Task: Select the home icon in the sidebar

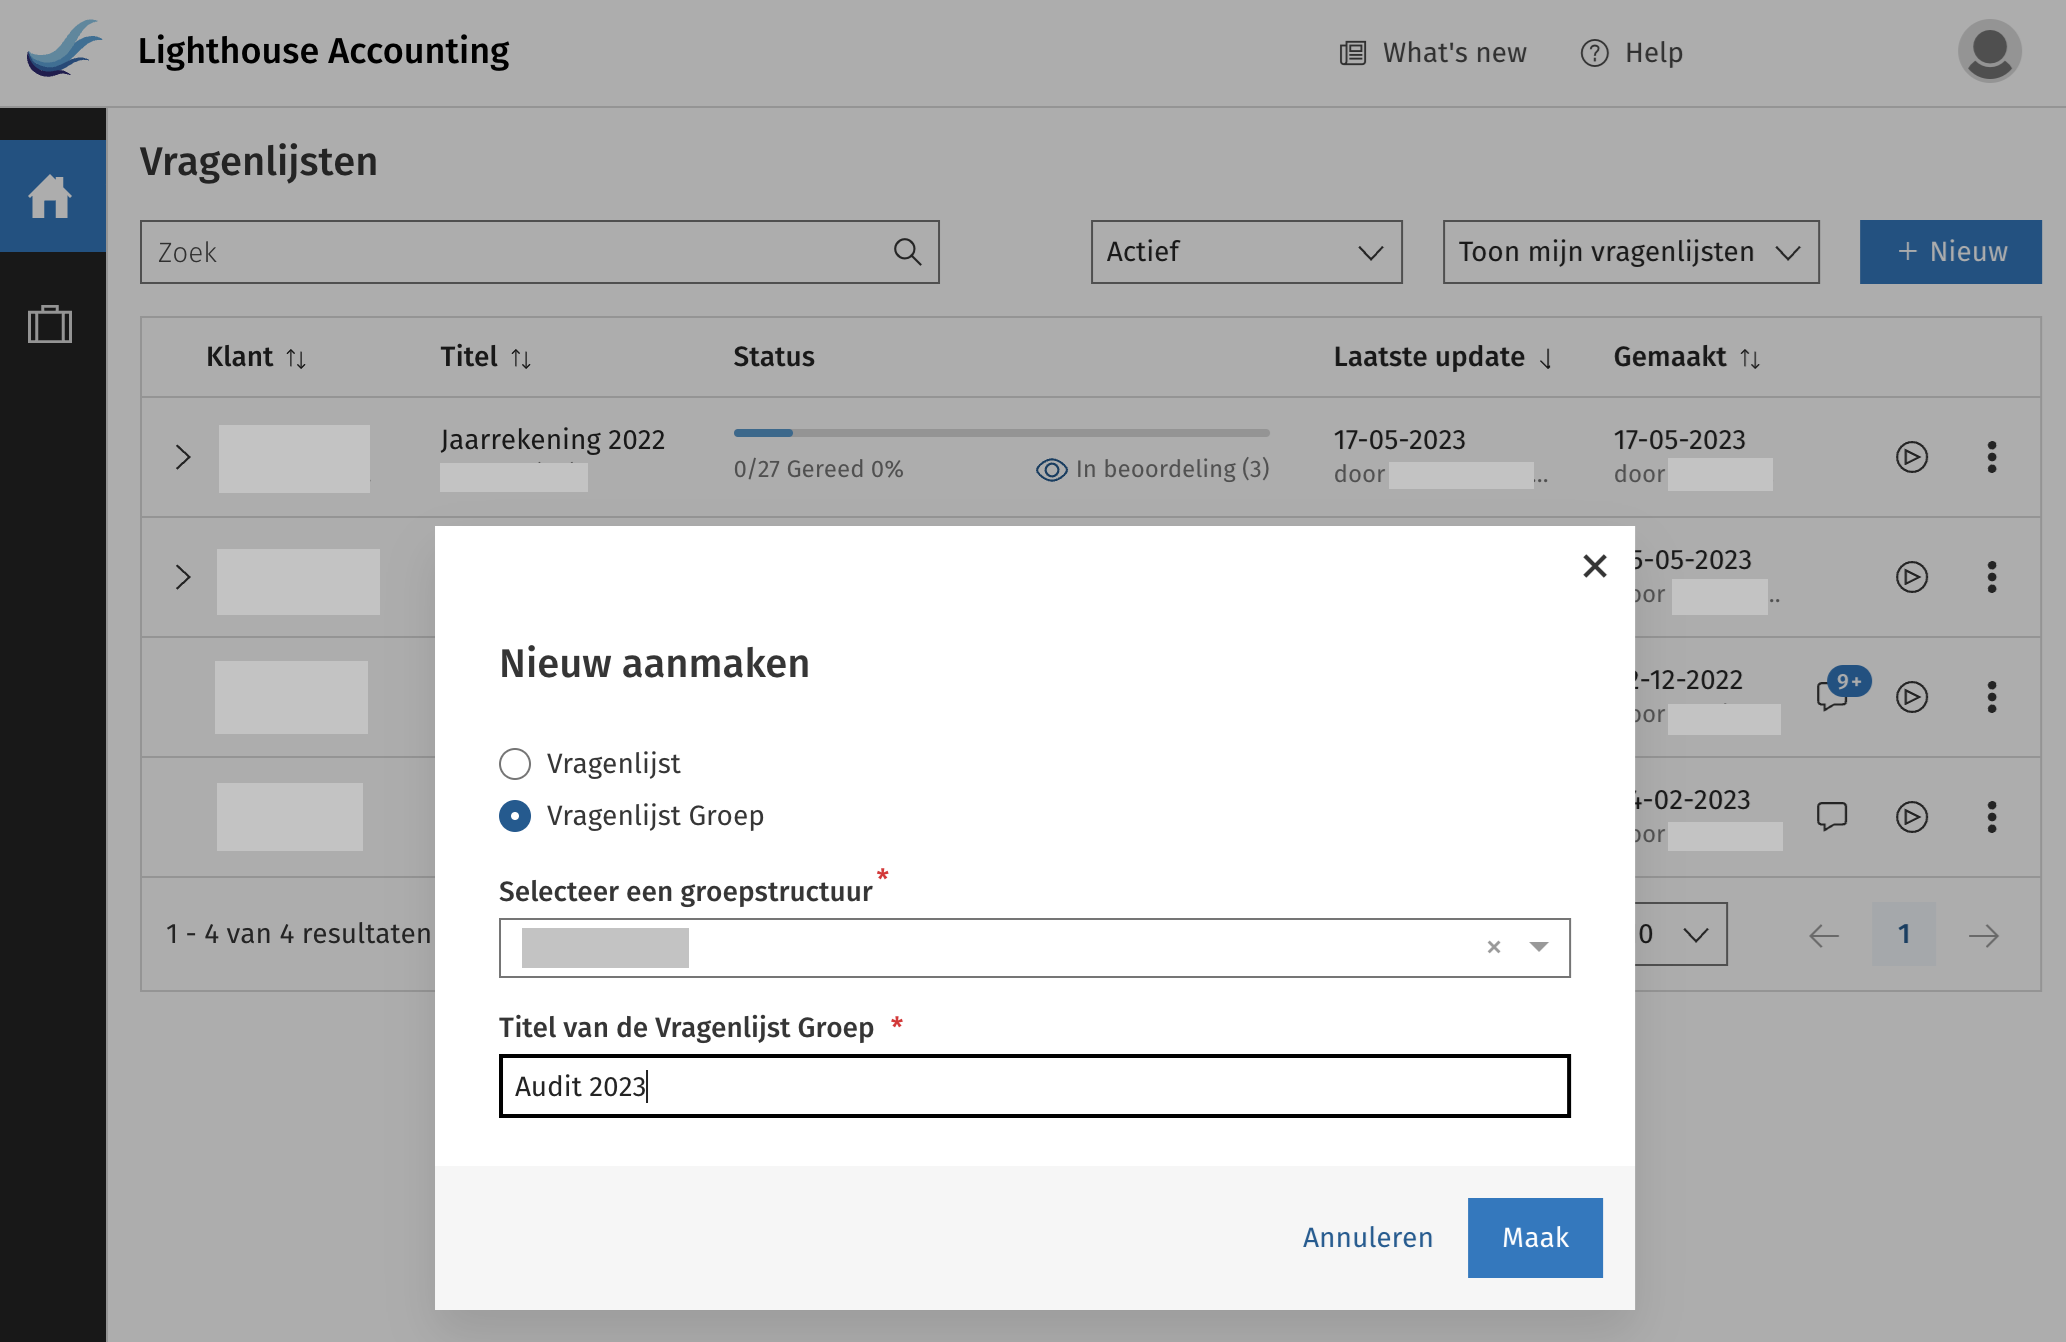Action: (x=50, y=194)
